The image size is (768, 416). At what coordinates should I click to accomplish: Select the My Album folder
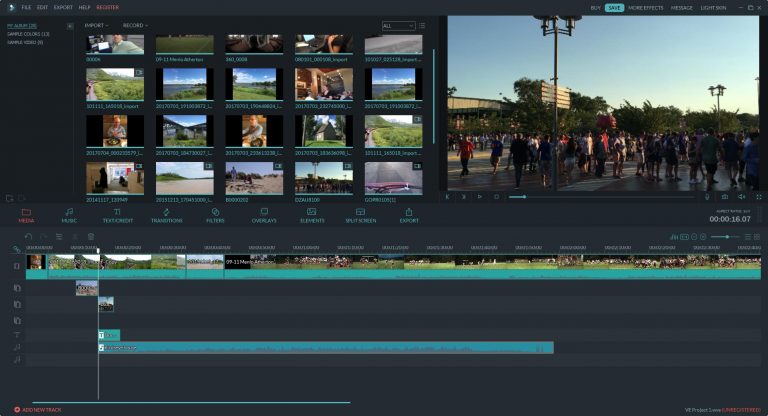point(22,25)
